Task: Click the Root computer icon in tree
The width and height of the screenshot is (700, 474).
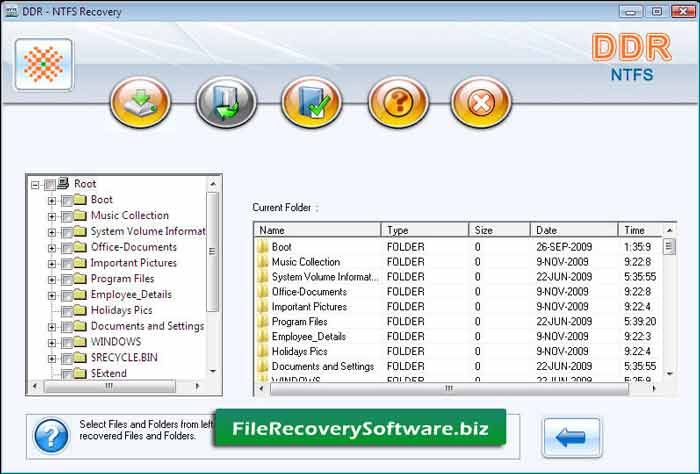Action: point(63,183)
